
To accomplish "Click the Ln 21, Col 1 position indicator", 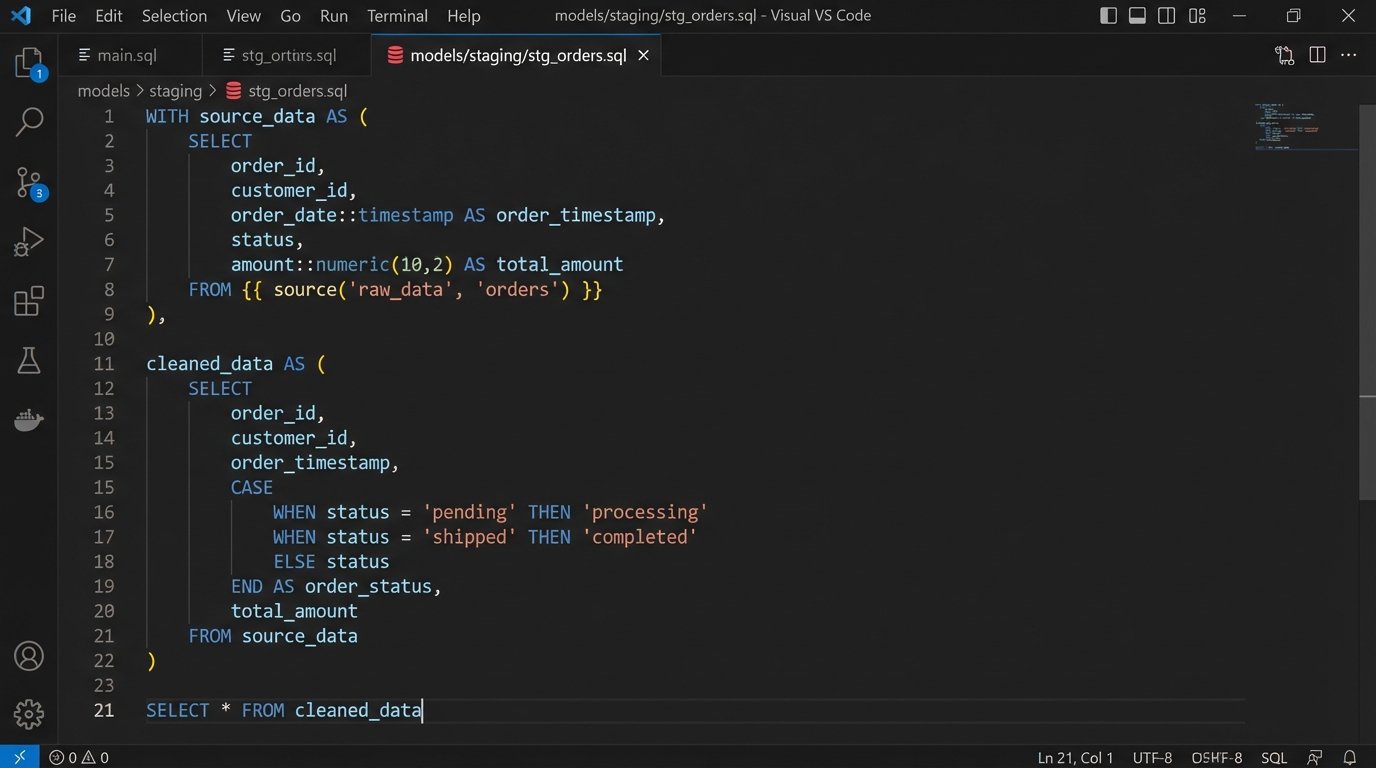I will tap(1076, 758).
